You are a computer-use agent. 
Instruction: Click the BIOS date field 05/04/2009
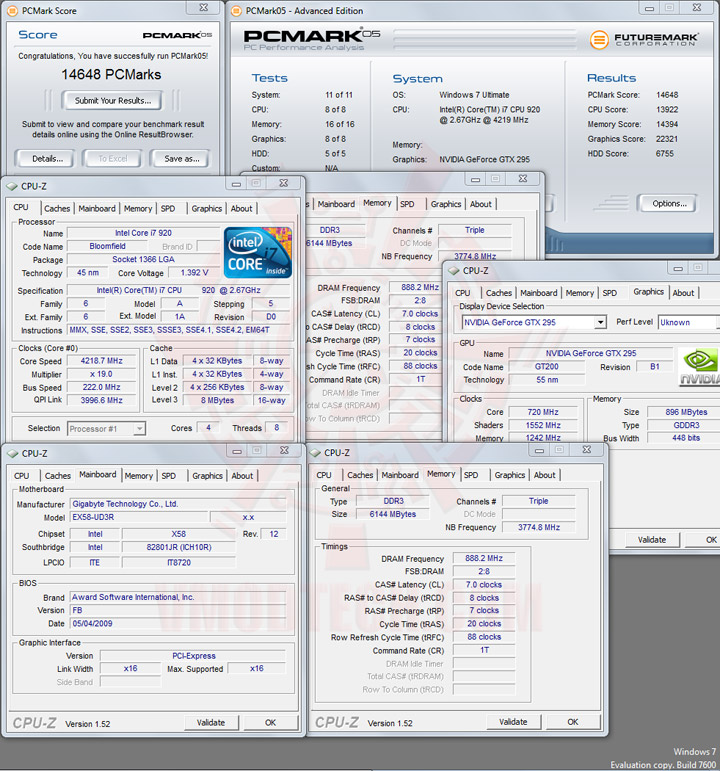pos(178,623)
